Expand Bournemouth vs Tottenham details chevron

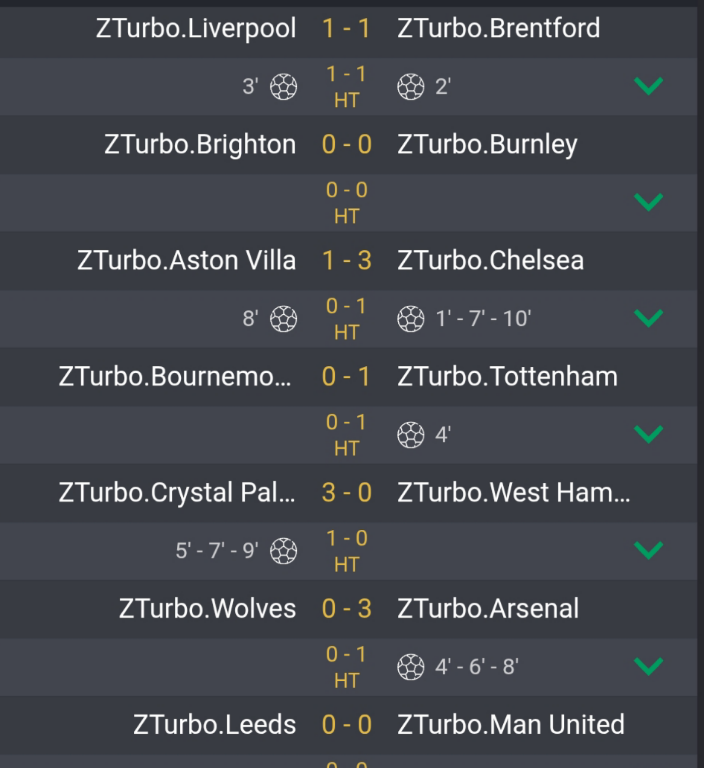coord(649,435)
